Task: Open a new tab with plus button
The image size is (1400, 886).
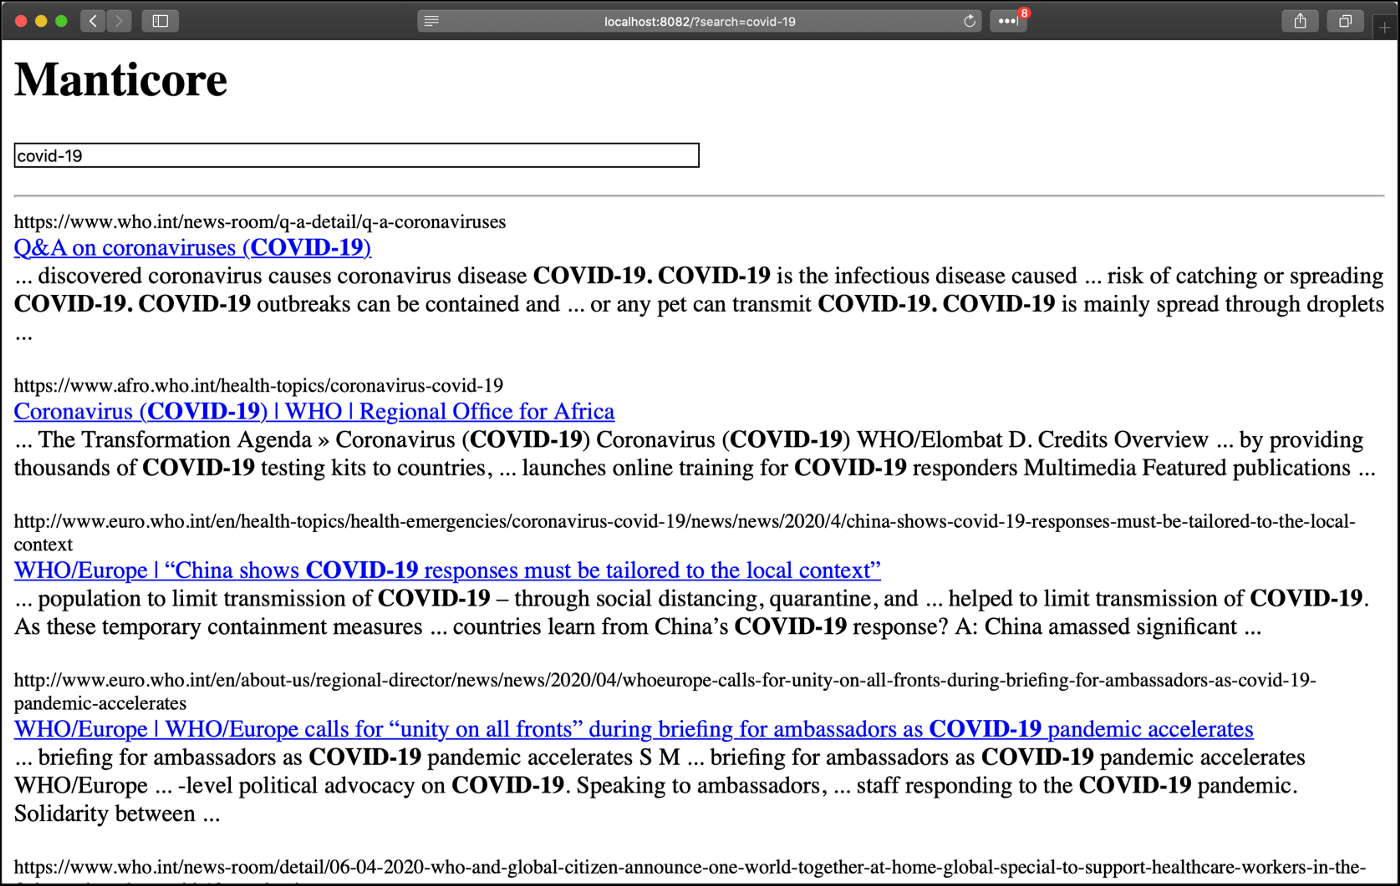Action: tap(1385, 27)
